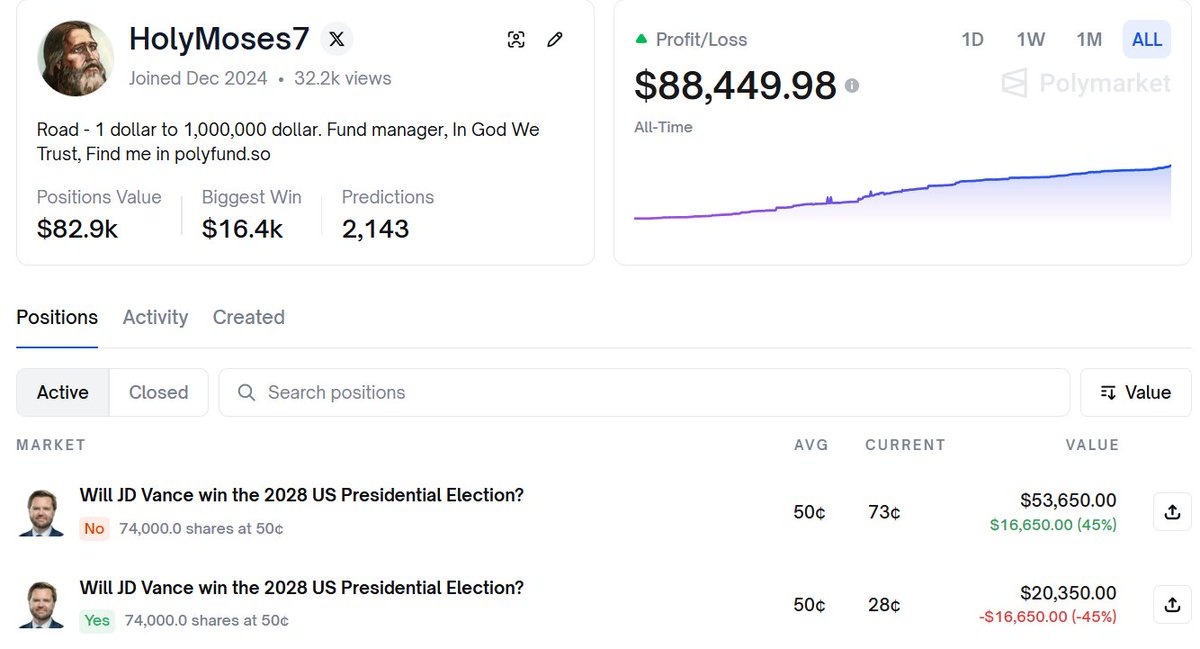Select the 1D profit timeframe
Screen dimensions: 1200x649
pyautogui.click(x=972, y=40)
